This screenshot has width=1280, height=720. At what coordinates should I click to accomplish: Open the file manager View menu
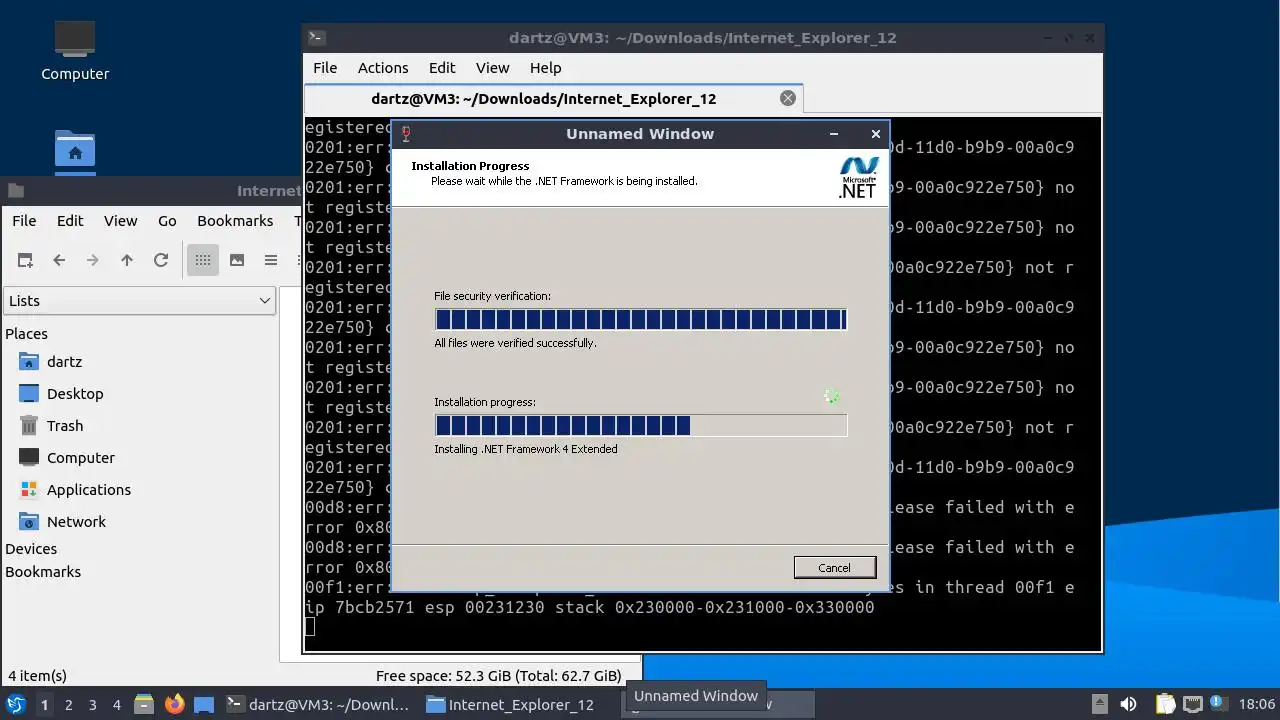point(121,221)
